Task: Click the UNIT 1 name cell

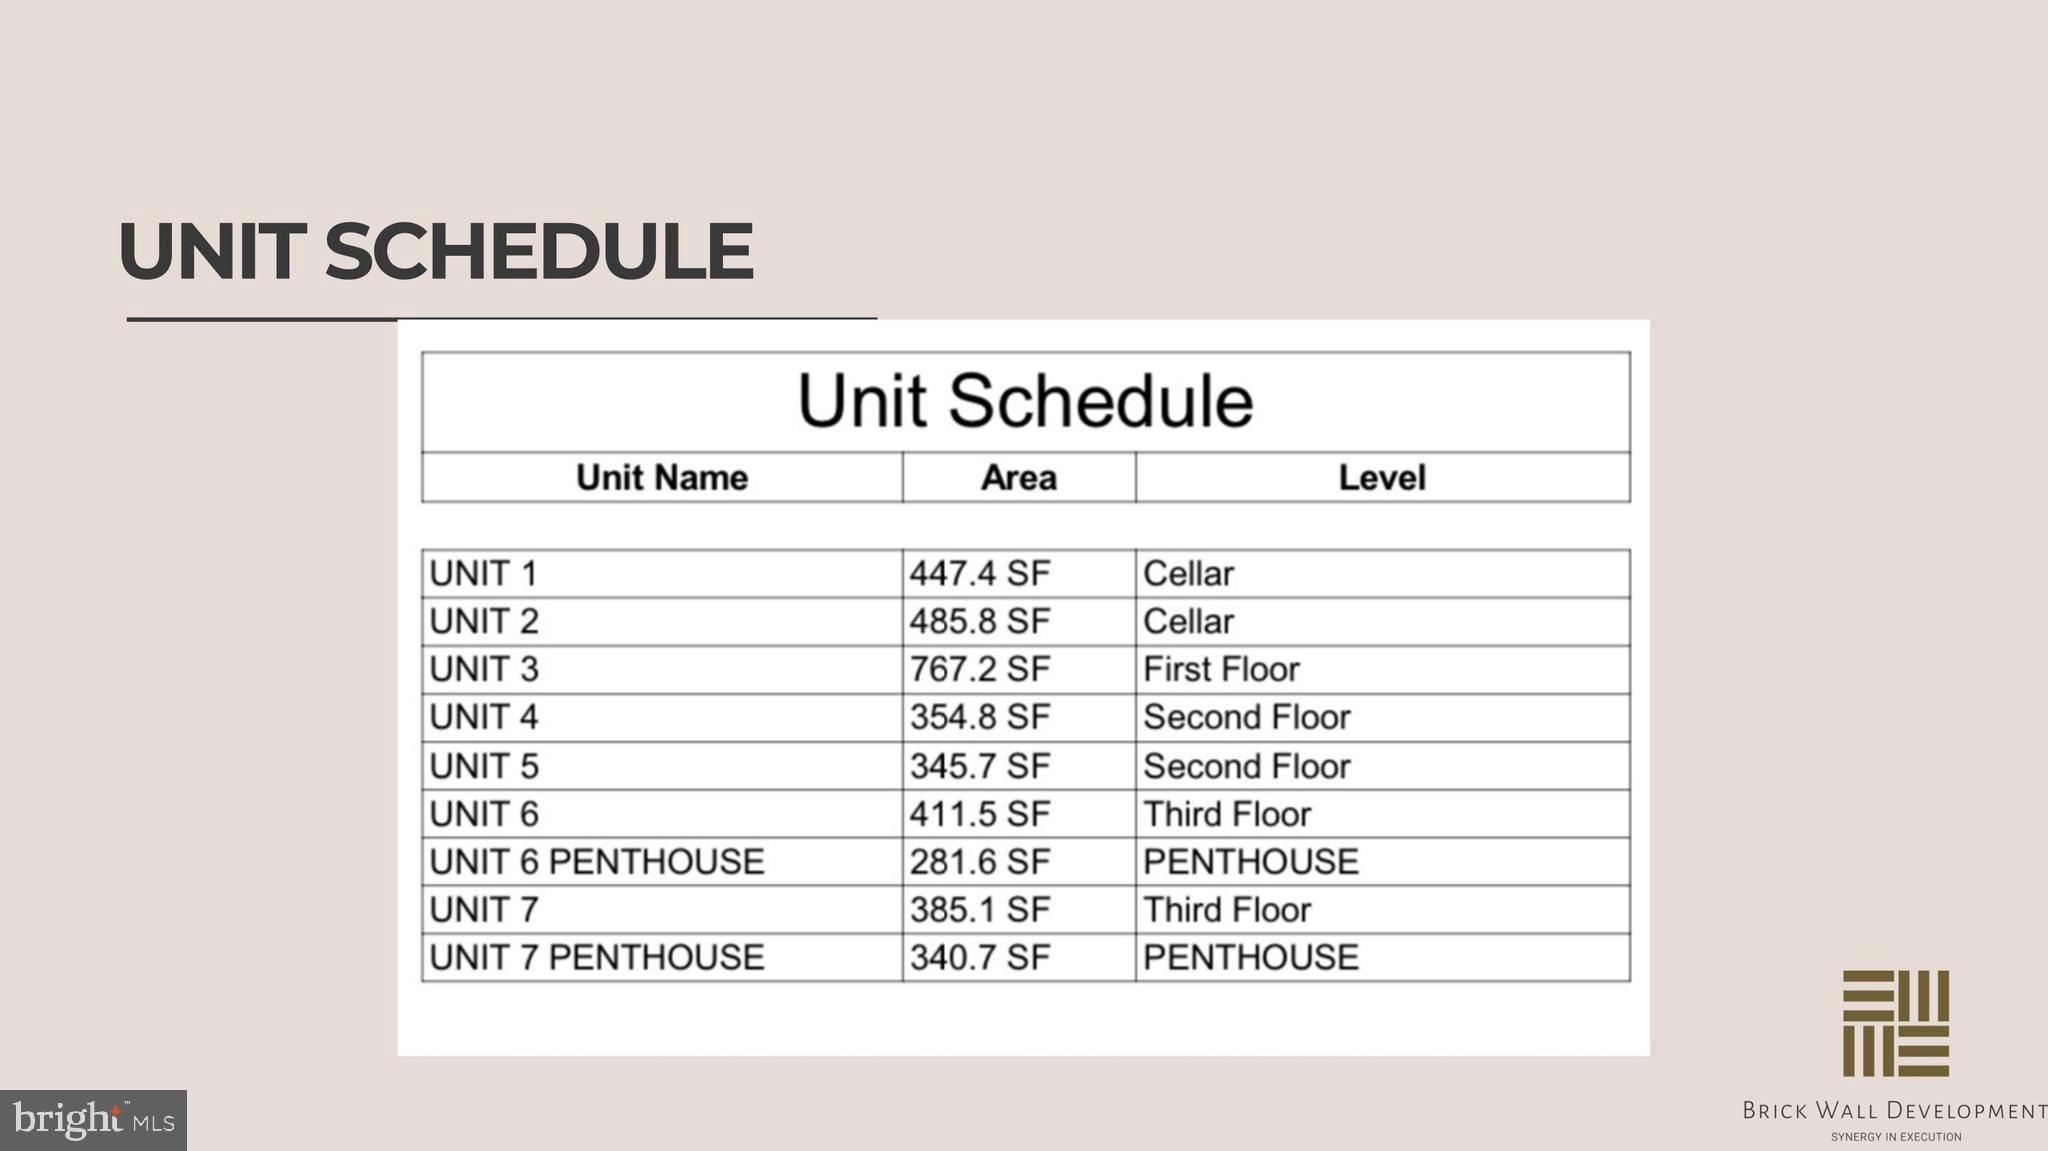Action: 484,574
